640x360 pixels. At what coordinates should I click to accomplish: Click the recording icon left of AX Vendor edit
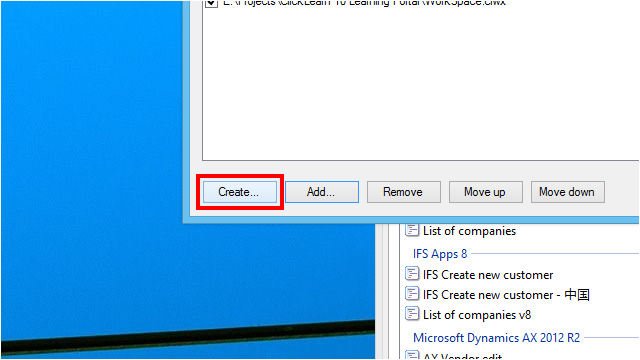[412, 355]
